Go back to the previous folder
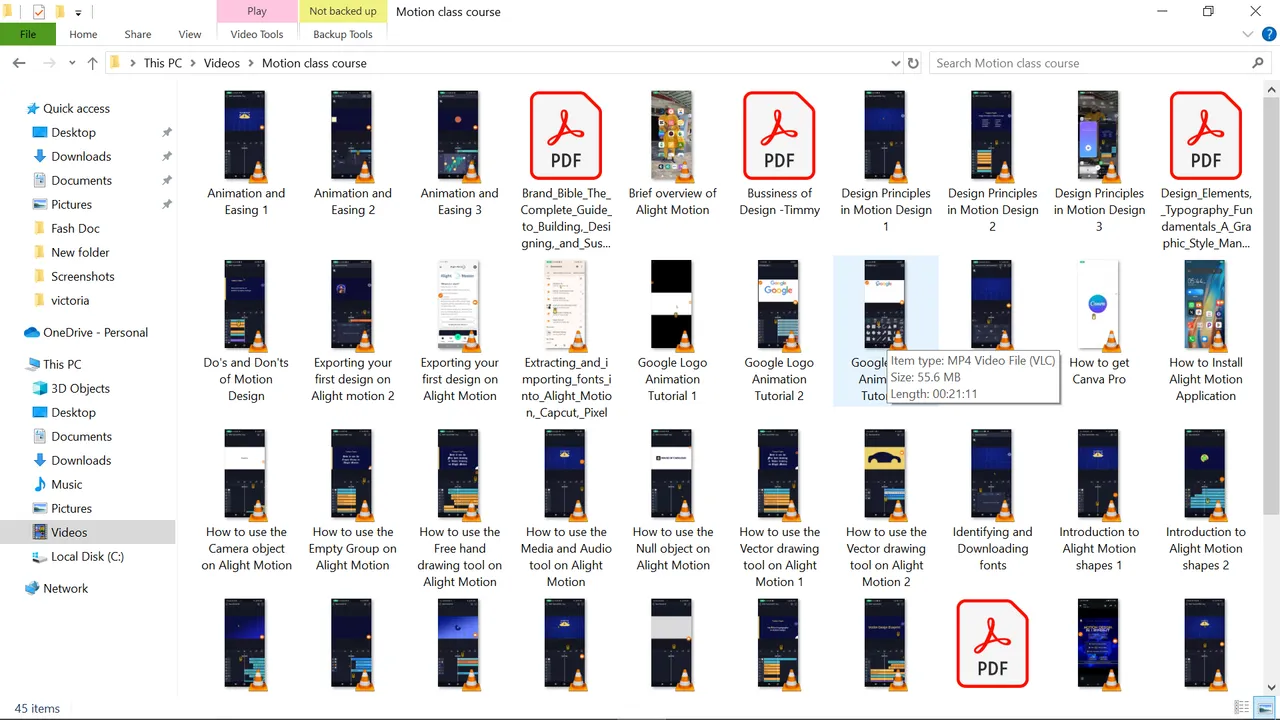The height and width of the screenshot is (720, 1280). pyautogui.click(x=18, y=63)
